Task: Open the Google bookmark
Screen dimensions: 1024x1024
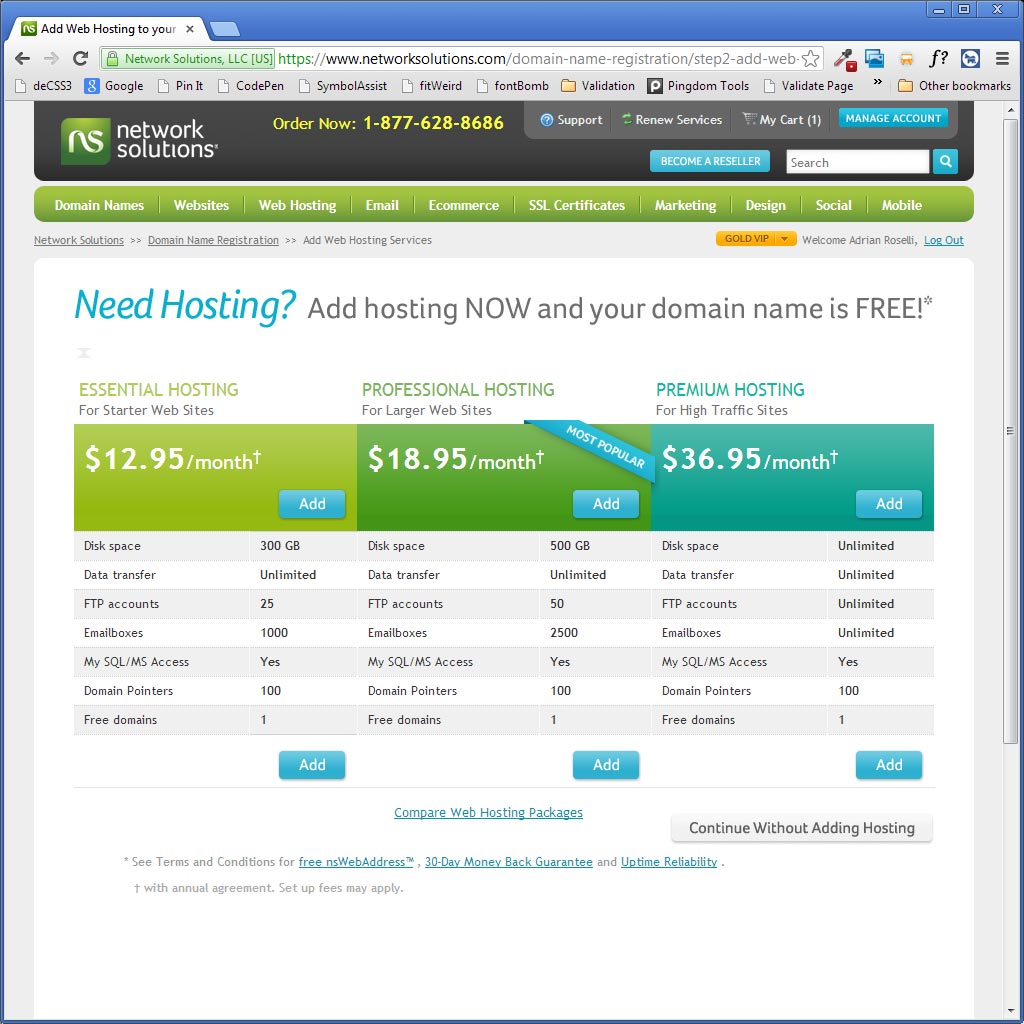Action: [x=114, y=86]
